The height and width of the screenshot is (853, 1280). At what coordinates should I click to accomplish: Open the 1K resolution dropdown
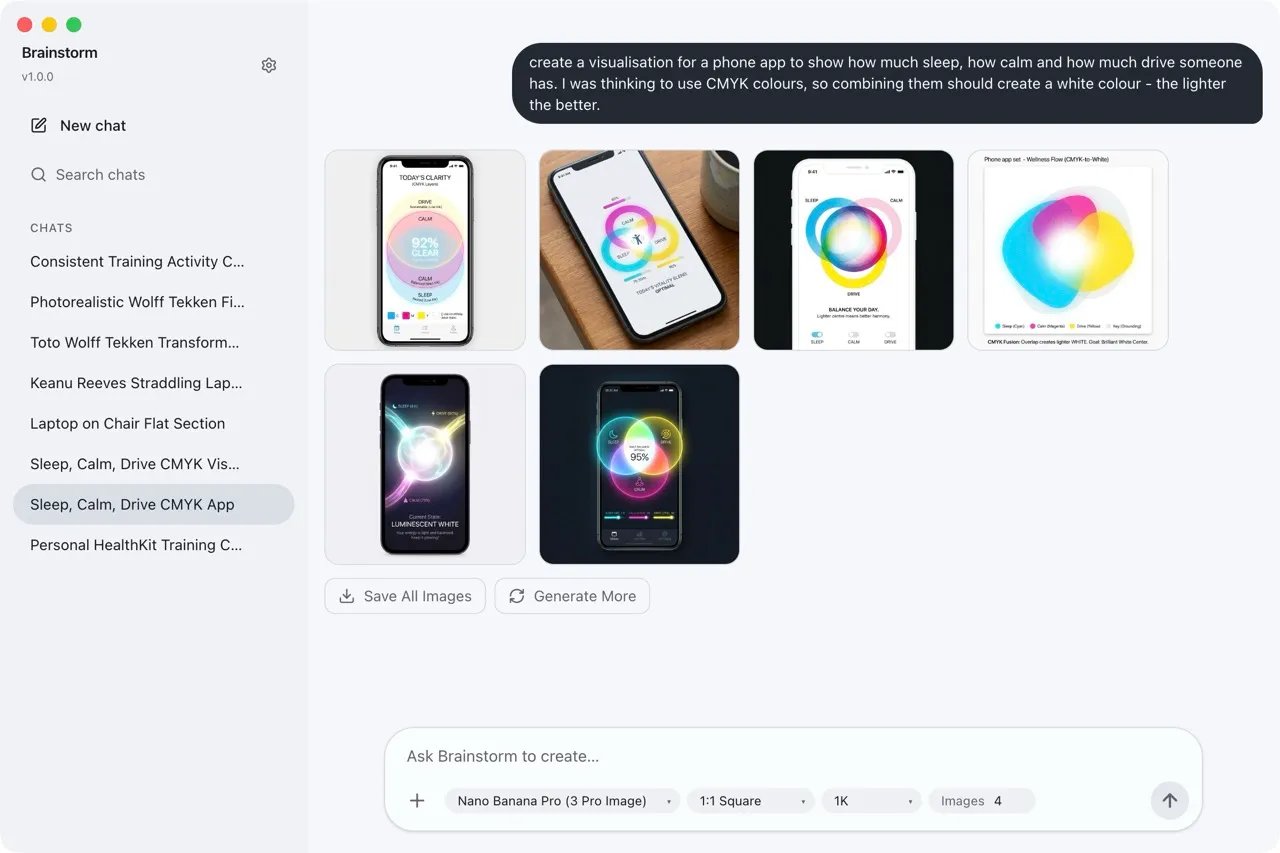872,801
